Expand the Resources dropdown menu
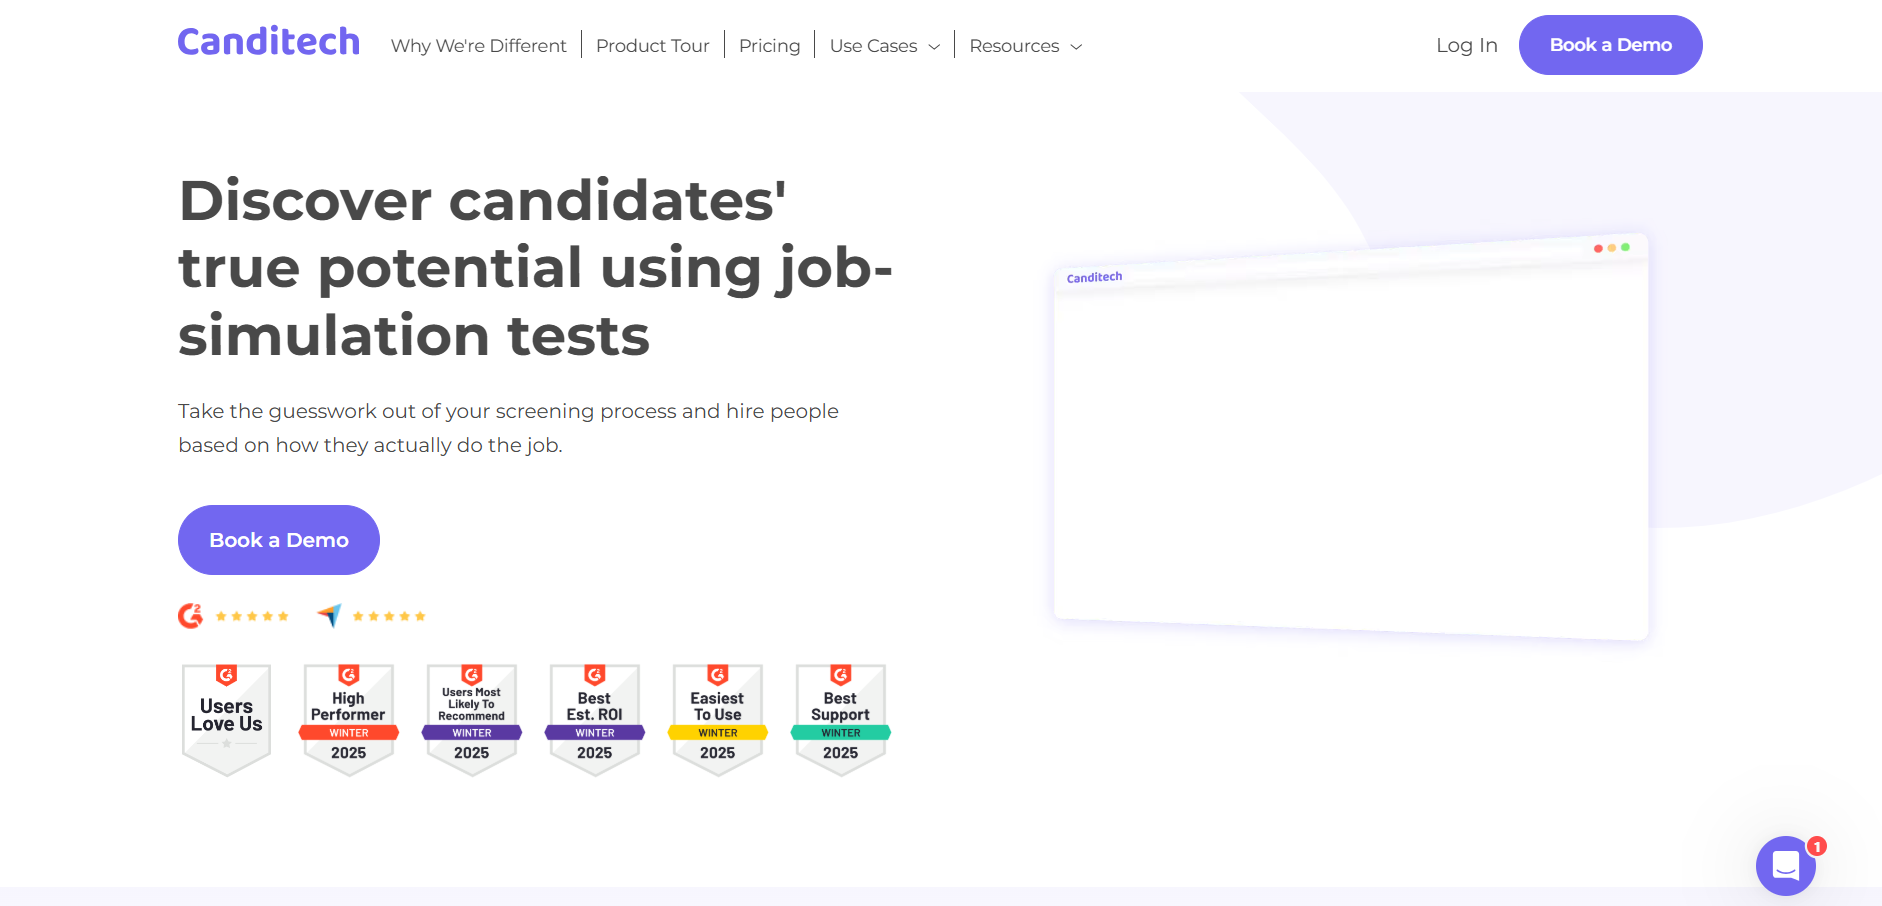 (1025, 46)
